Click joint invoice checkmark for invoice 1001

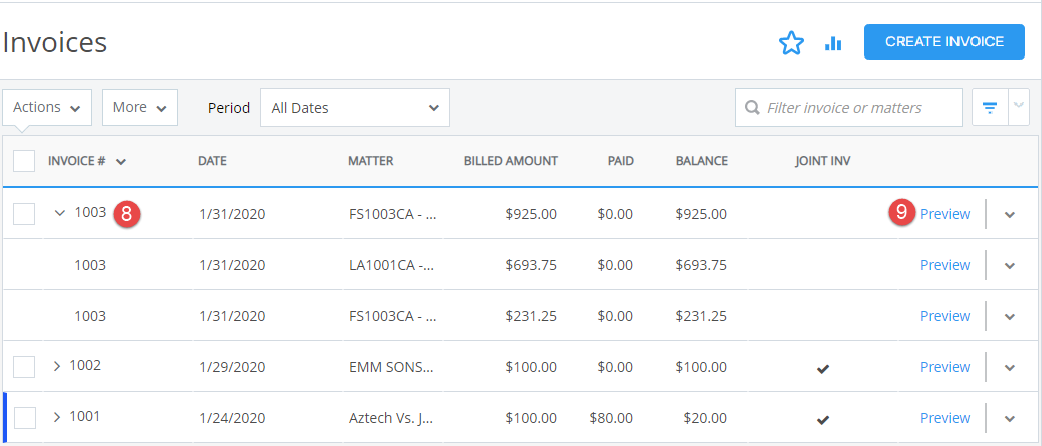(x=823, y=419)
